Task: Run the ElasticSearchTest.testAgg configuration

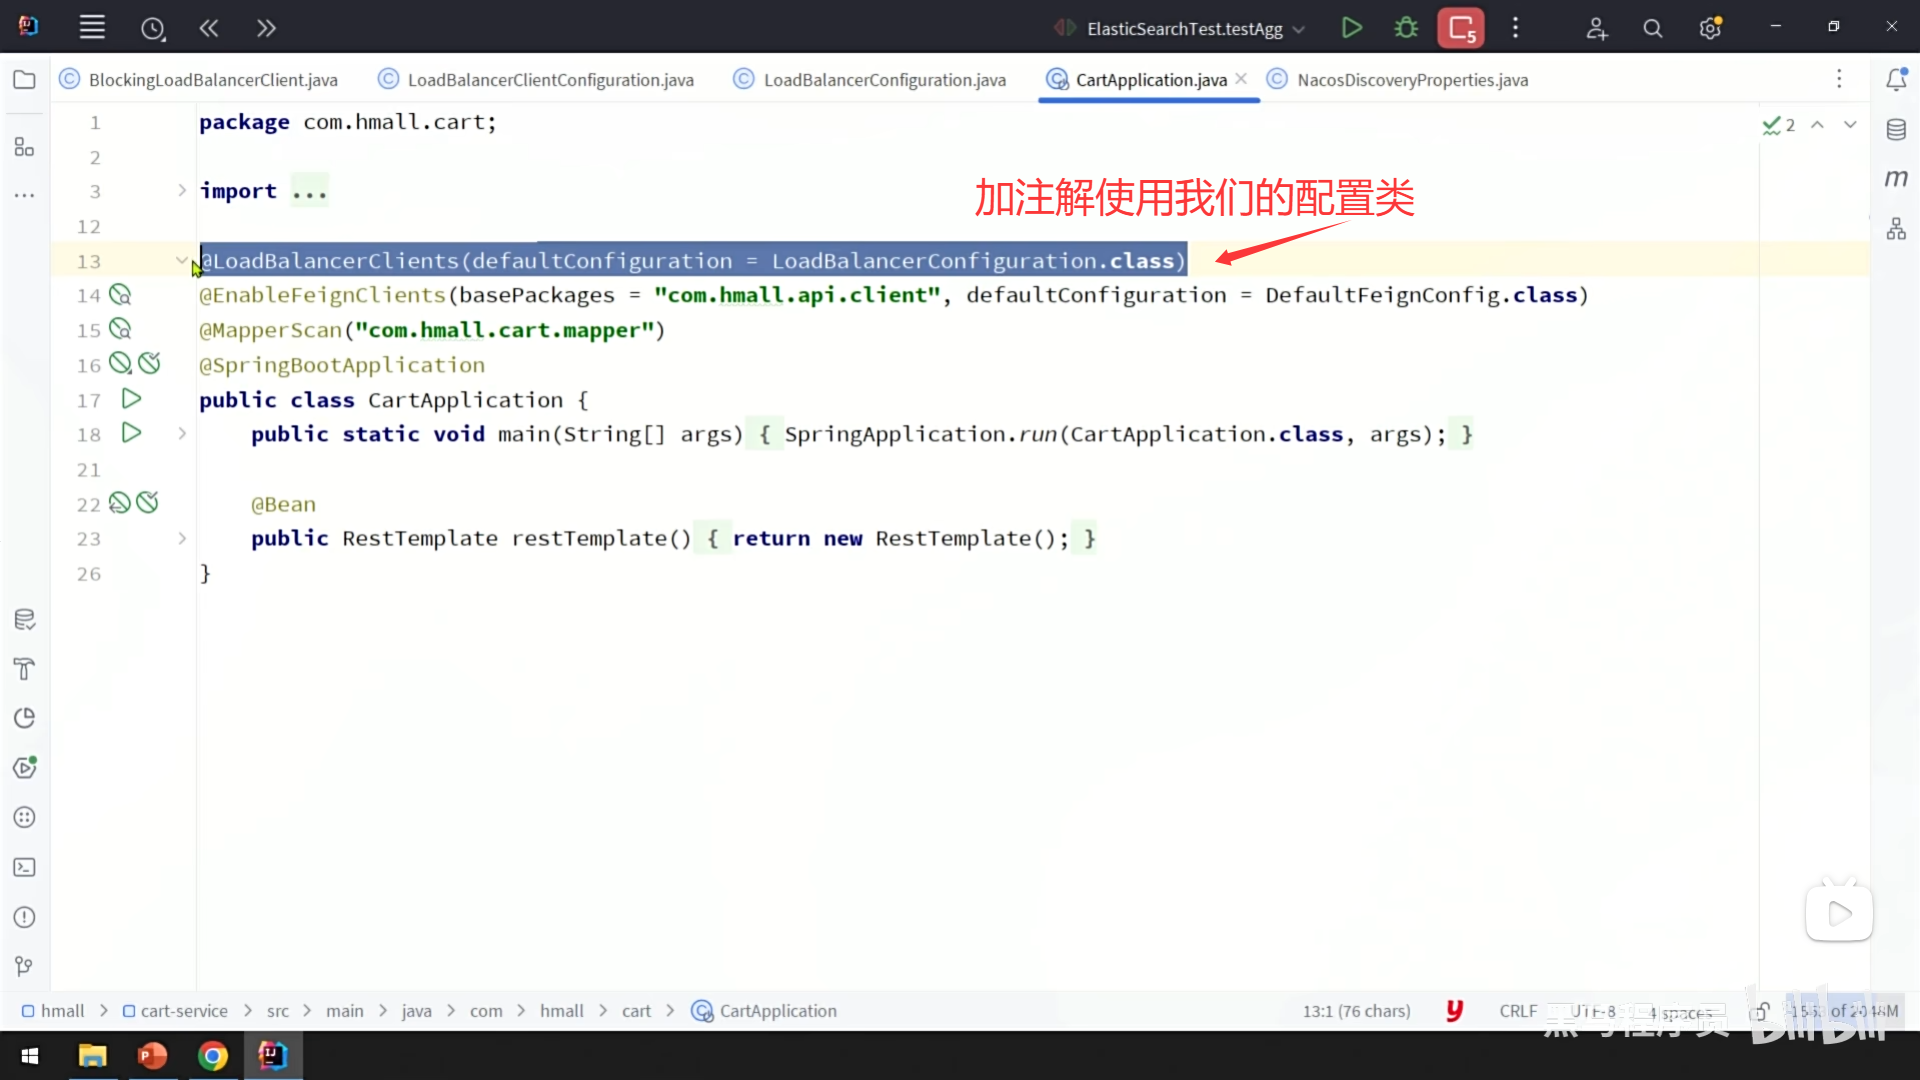Action: coord(1351,28)
